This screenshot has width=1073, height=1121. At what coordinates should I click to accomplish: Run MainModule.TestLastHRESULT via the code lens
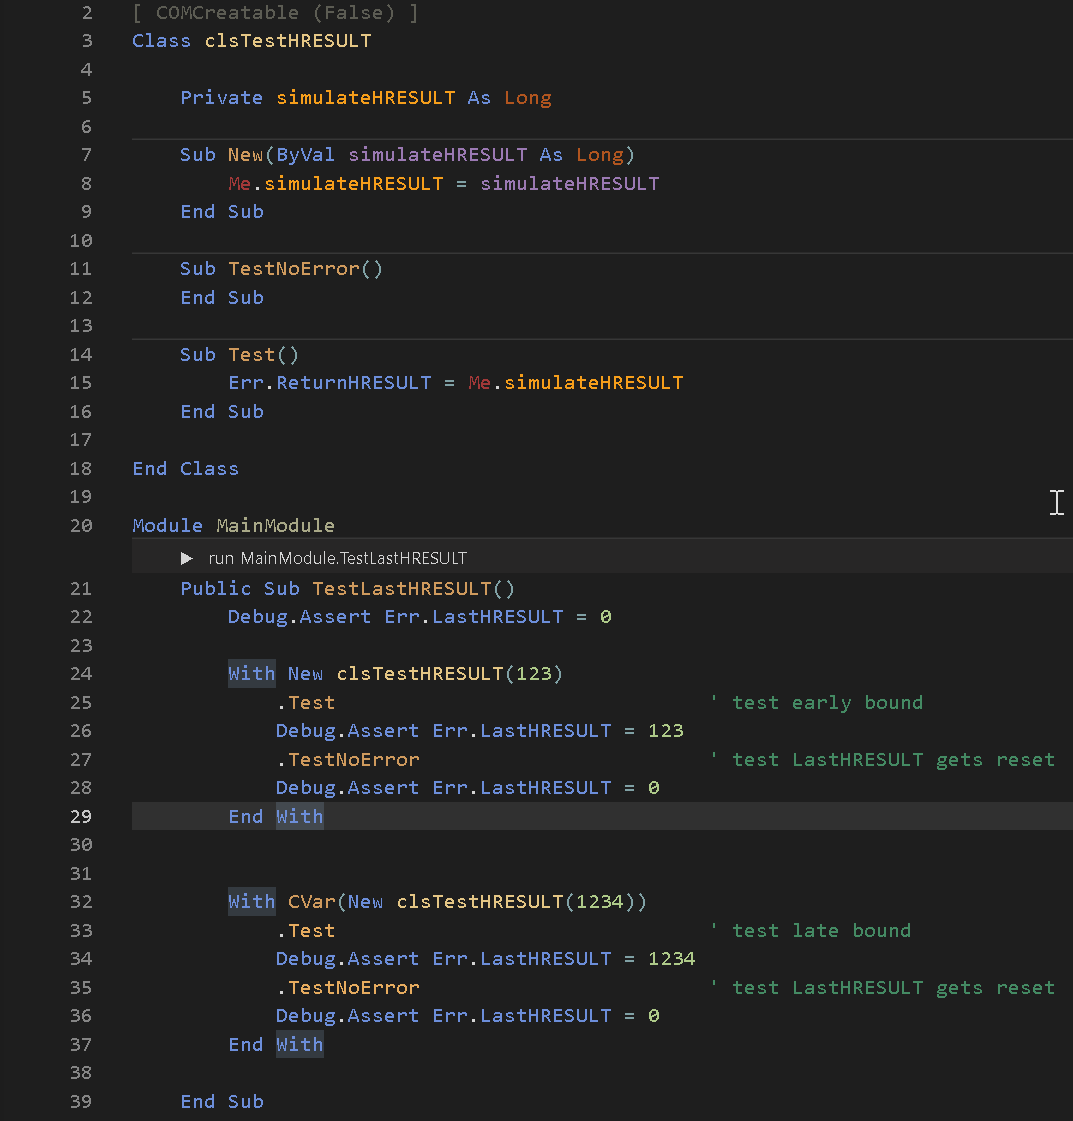pos(337,558)
